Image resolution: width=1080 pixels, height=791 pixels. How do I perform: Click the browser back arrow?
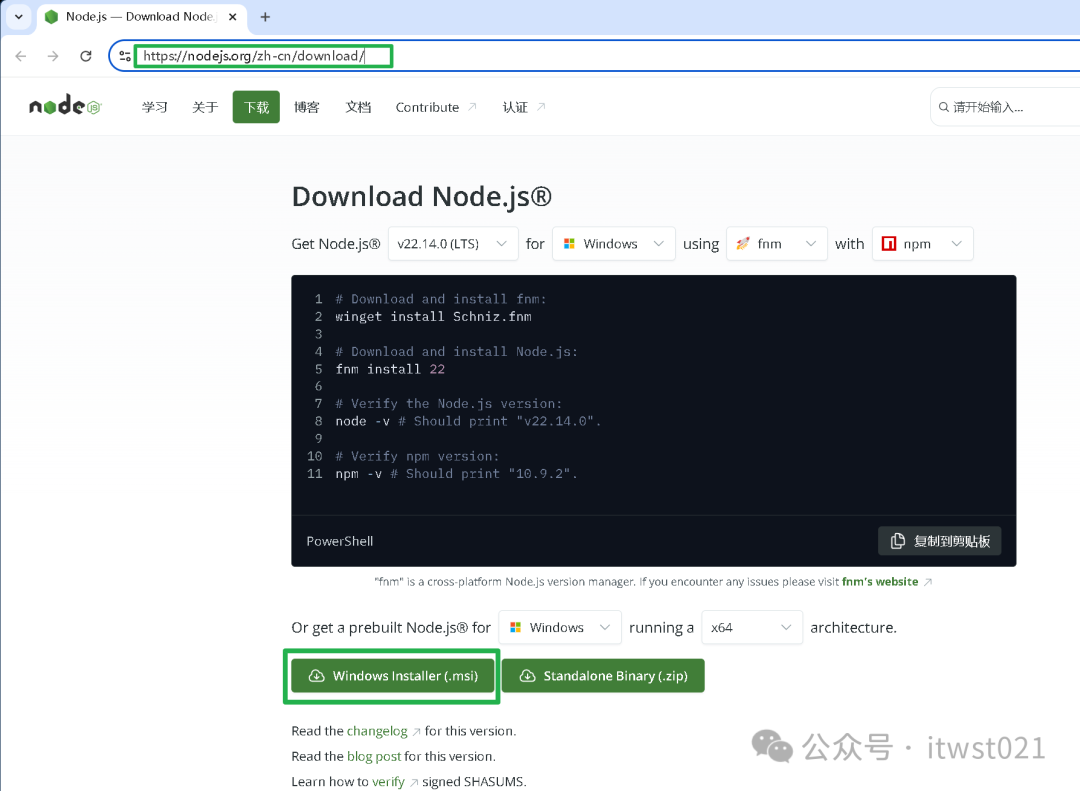[21, 56]
